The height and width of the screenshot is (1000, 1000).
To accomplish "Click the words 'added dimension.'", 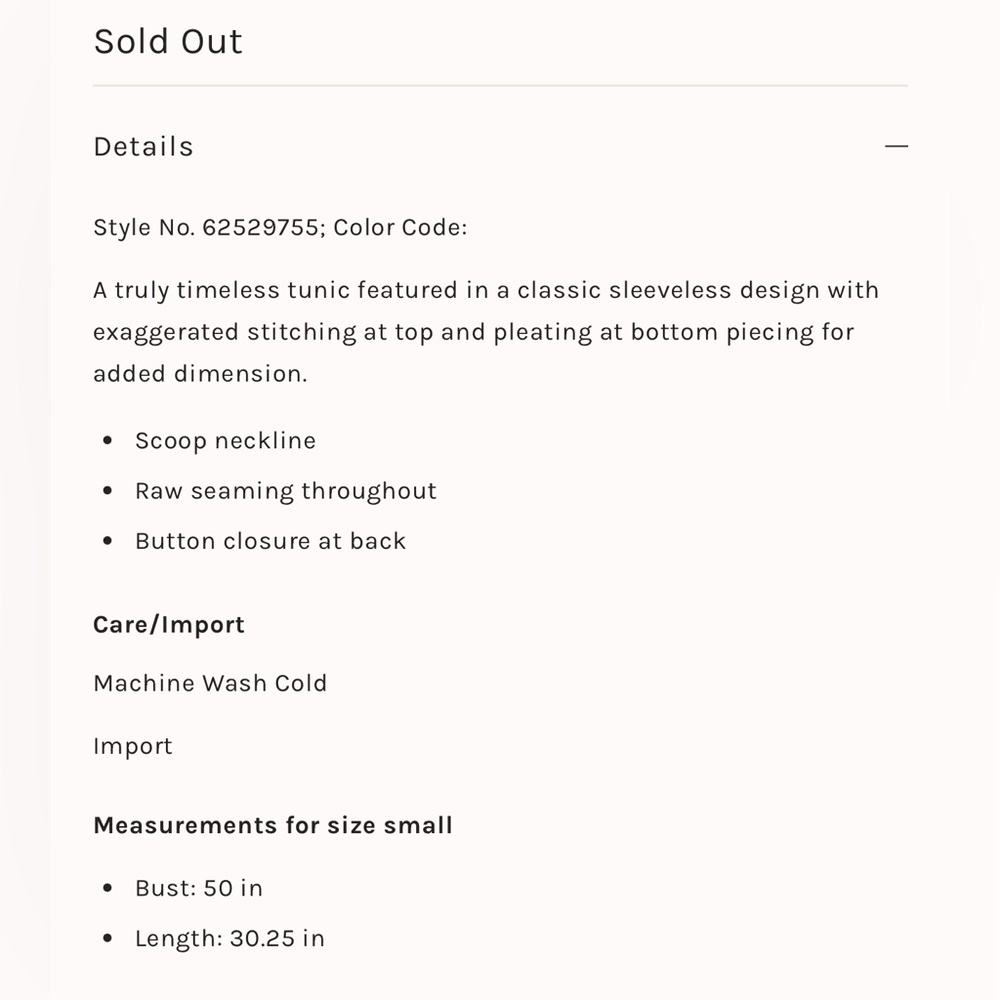I will [200, 374].
